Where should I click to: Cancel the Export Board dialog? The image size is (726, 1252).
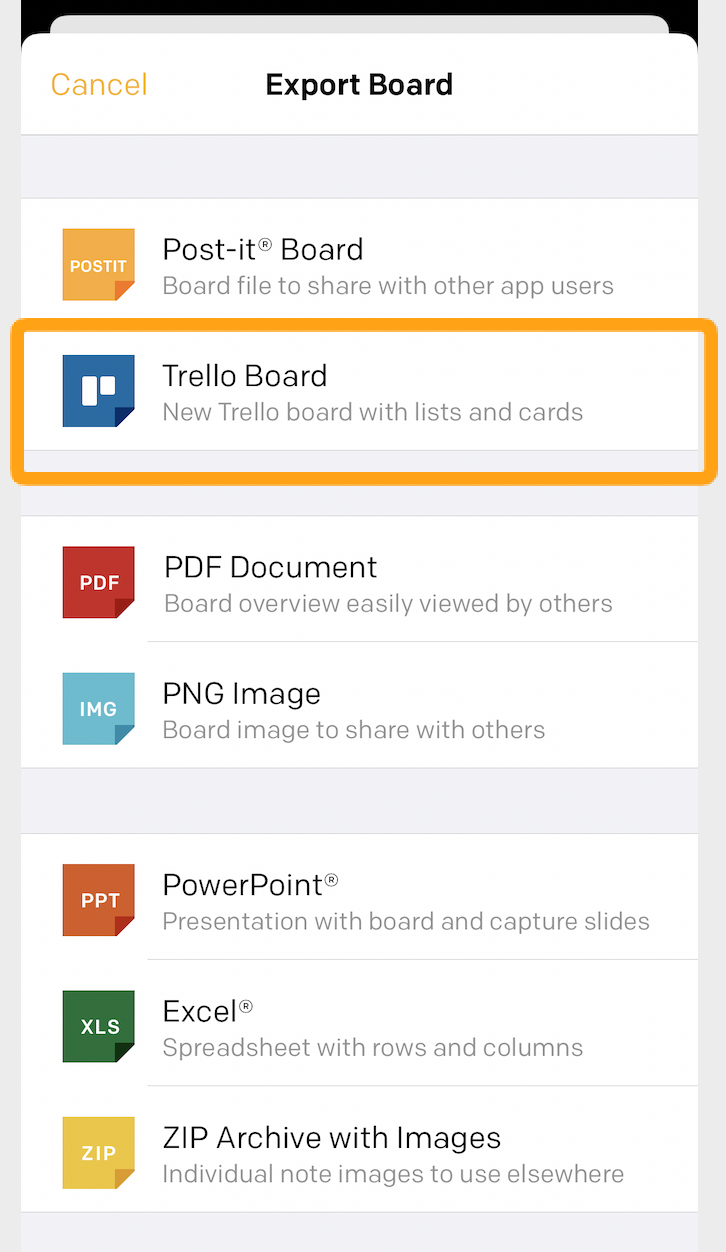99,84
